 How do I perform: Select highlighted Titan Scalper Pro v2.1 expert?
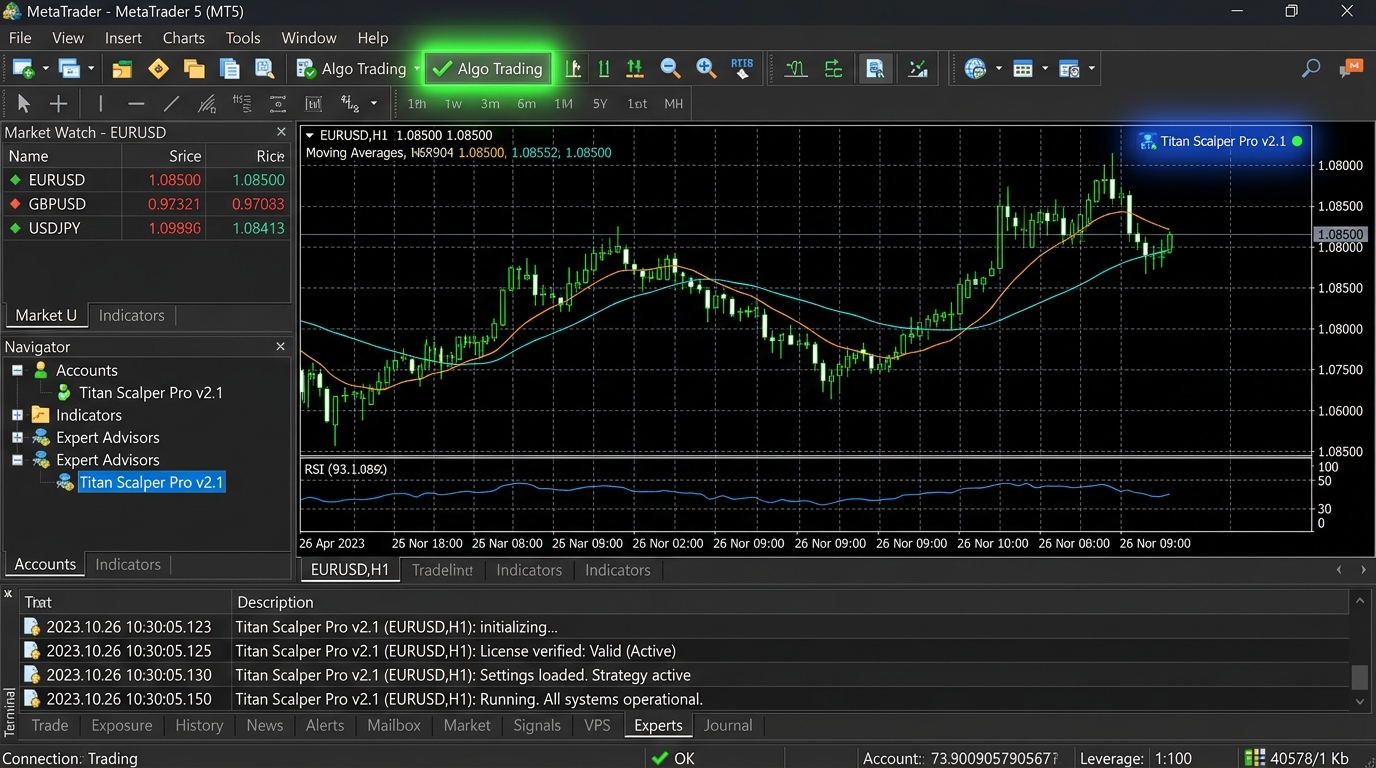[151, 482]
